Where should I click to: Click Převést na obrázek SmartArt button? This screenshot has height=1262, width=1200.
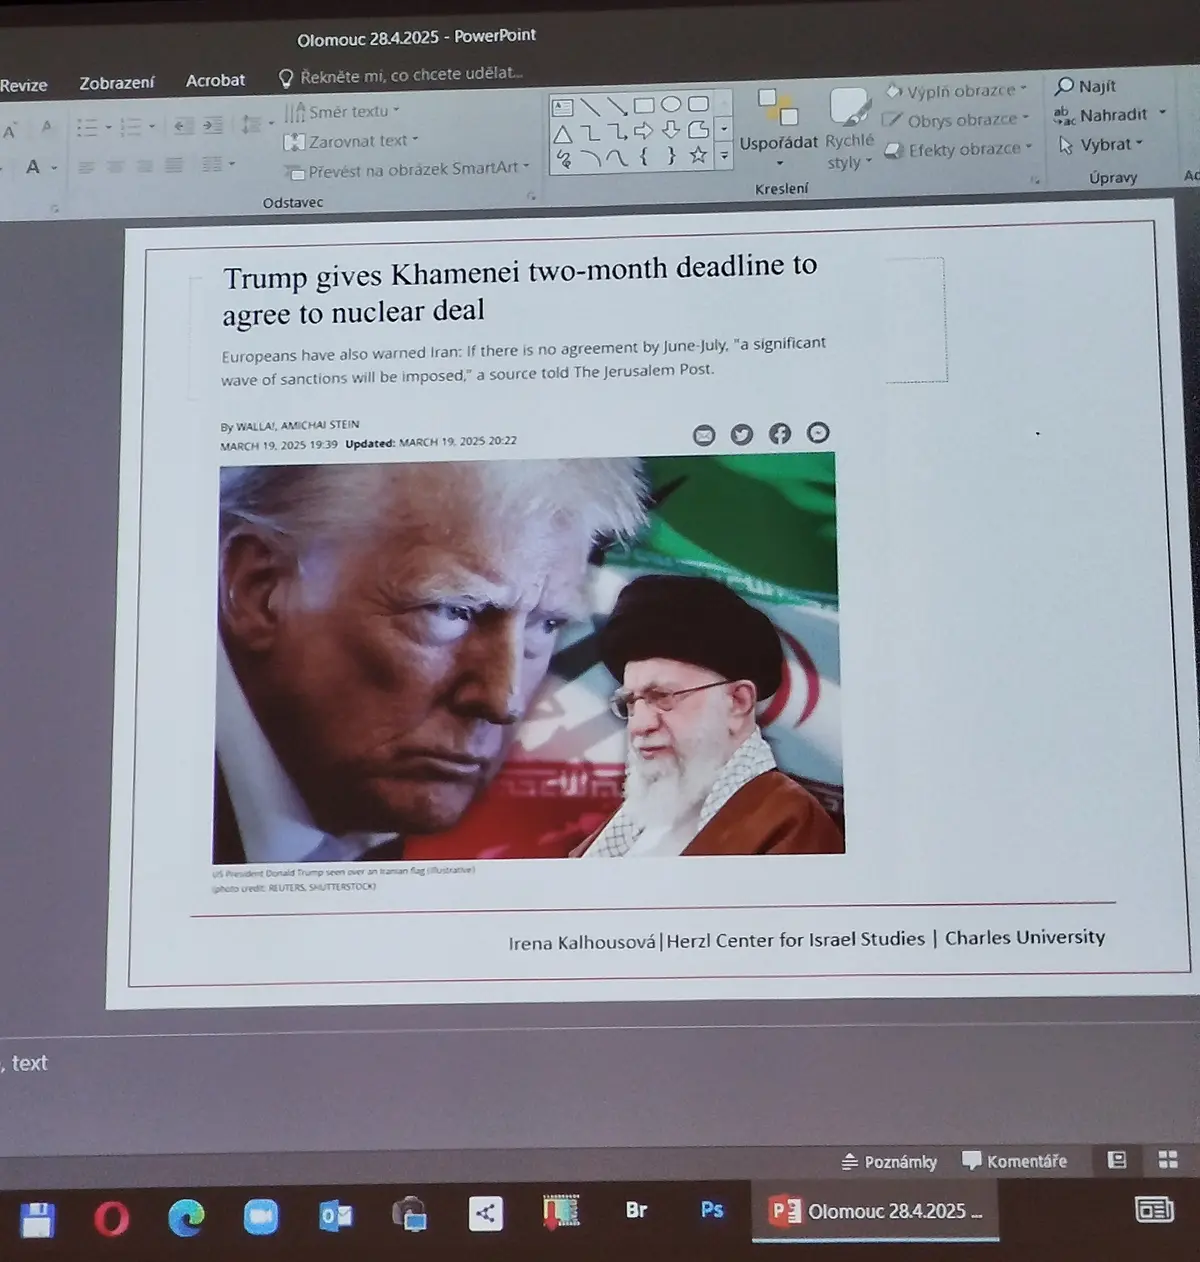tap(407, 170)
